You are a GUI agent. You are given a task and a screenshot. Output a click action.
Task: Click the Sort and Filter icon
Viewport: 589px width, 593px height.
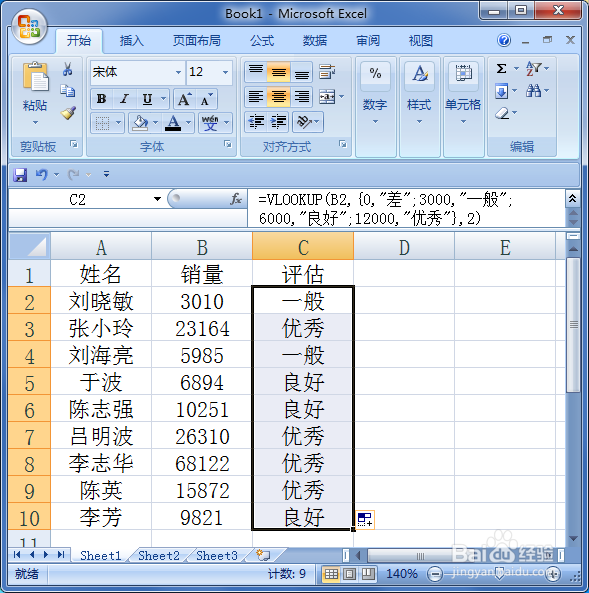tap(533, 68)
